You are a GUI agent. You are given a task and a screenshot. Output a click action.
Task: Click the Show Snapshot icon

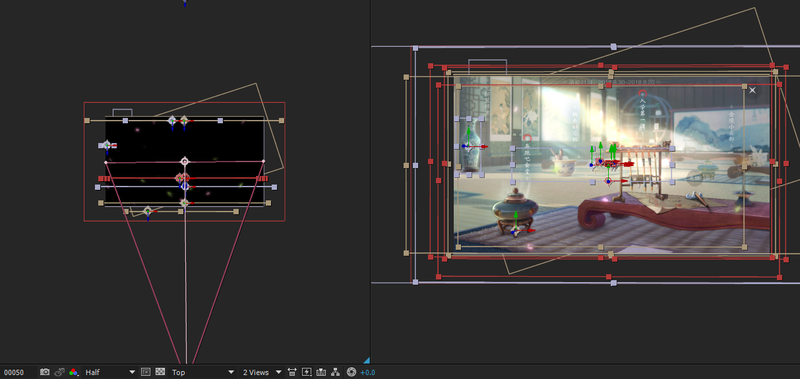pyautogui.click(x=60, y=372)
